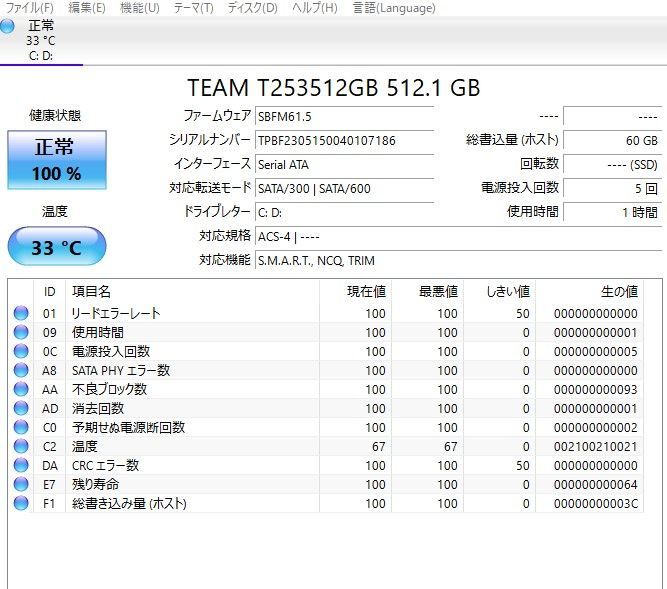Click the status icon for 総書き込み量 (ホスト) row
The height and width of the screenshot is (589, 667).
click(x=21, y=503)
